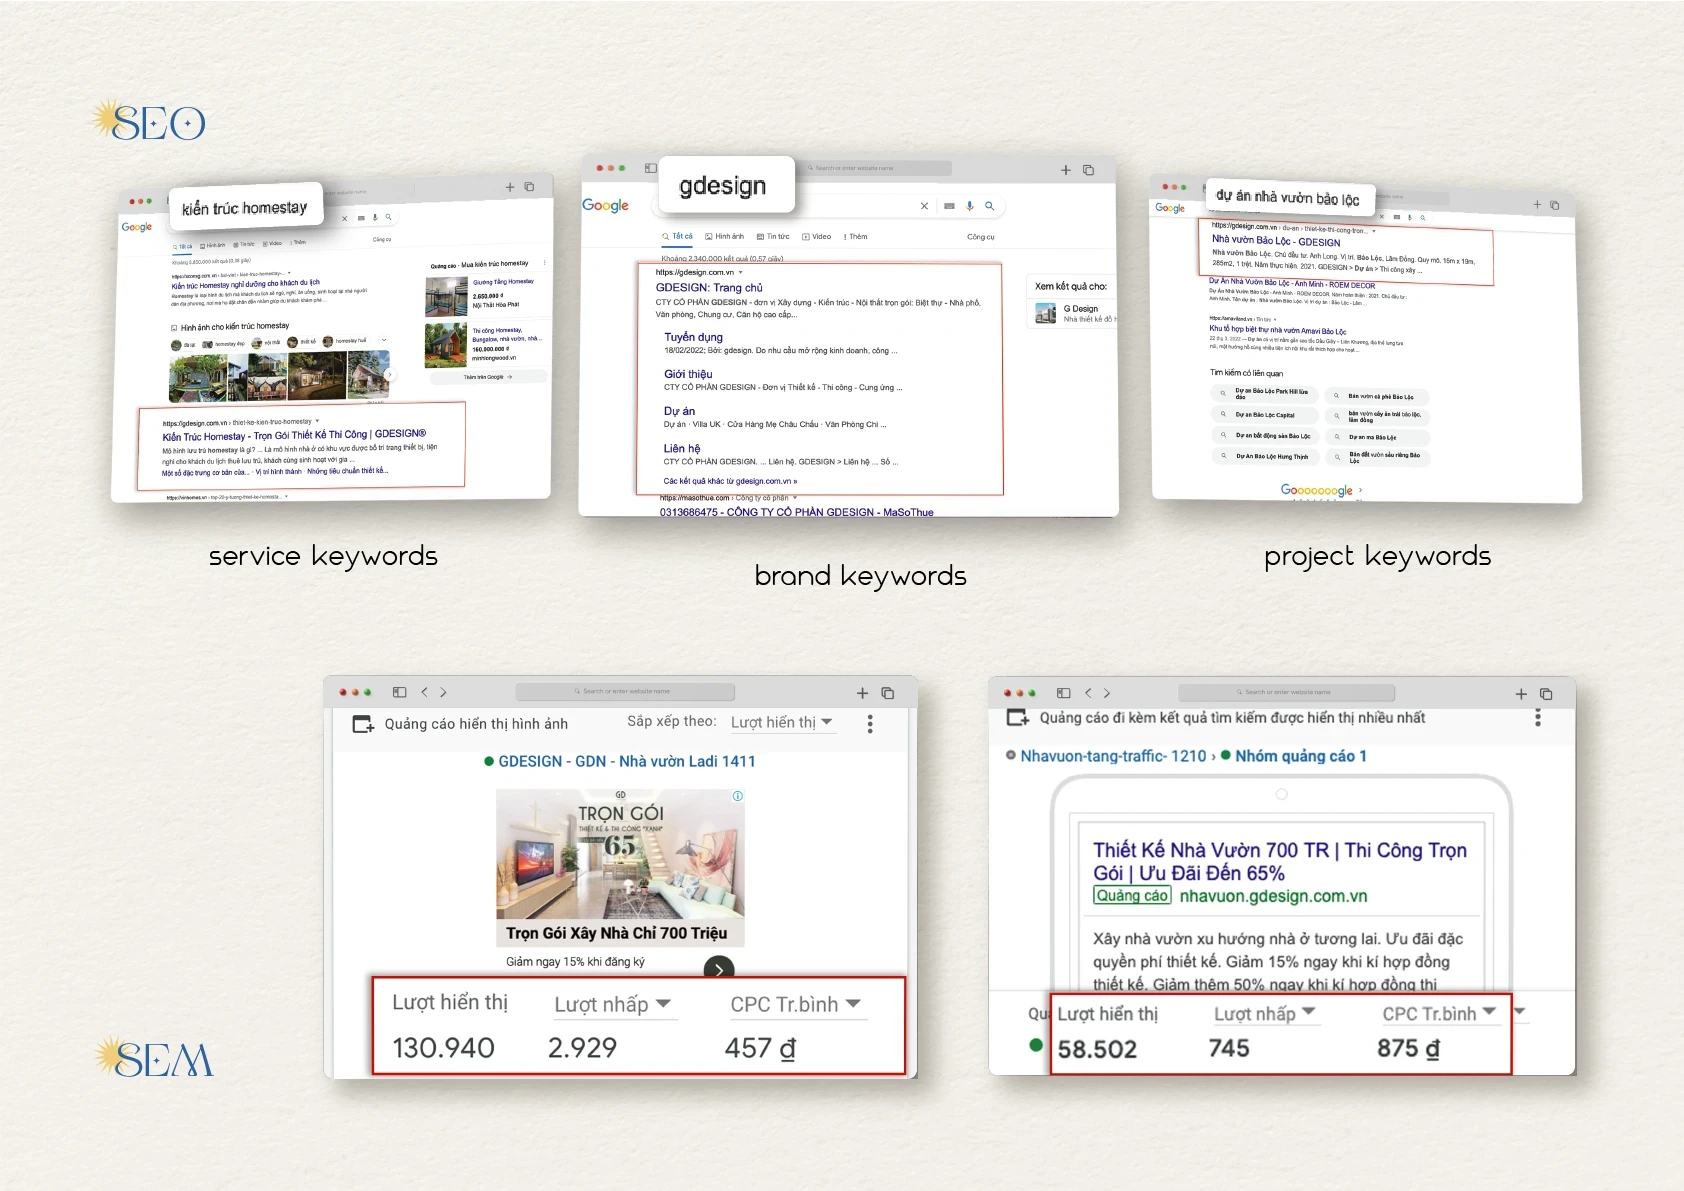
Task: Click the forward arrow in the search ads window
Action: pos(1106,693)
